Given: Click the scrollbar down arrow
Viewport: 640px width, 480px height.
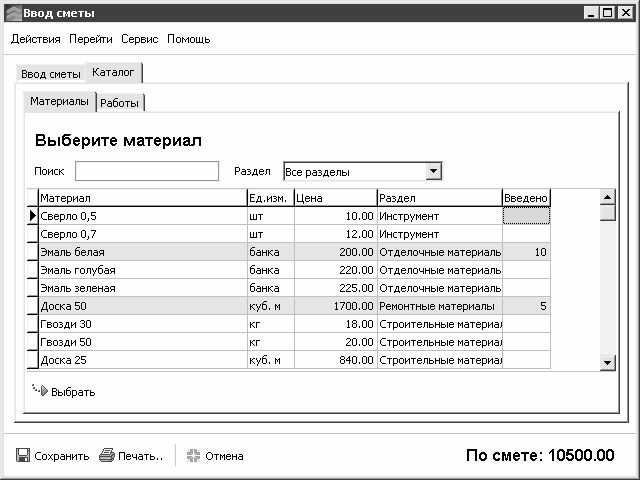Looking at the screenshot, I should click(607, 362).
